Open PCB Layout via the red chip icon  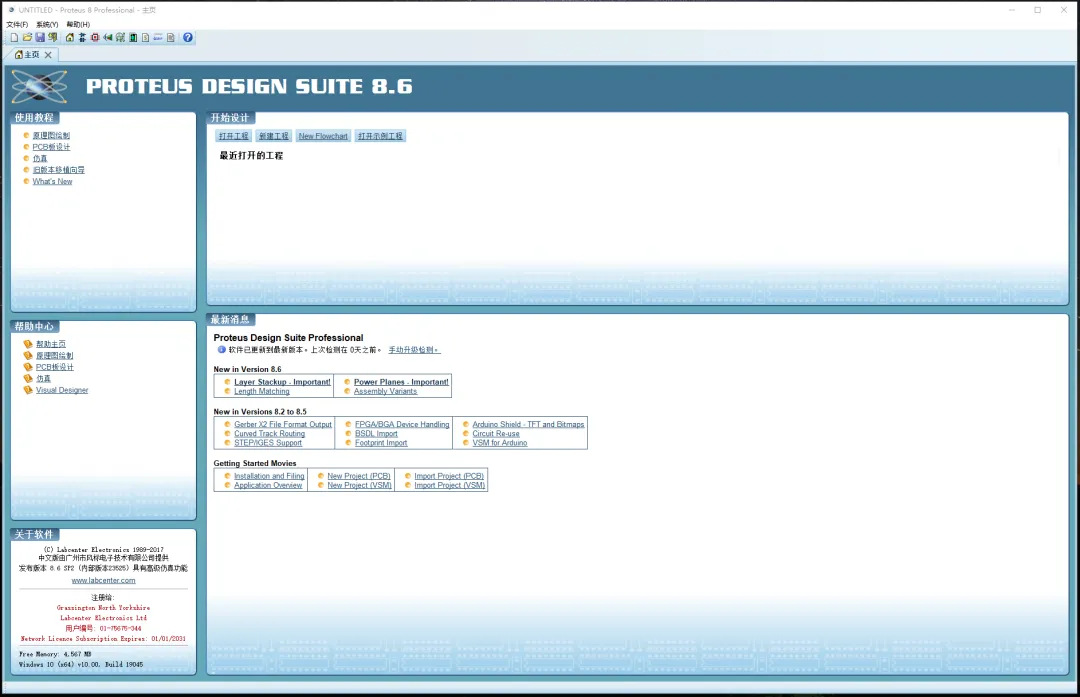[x=95, y=37]
